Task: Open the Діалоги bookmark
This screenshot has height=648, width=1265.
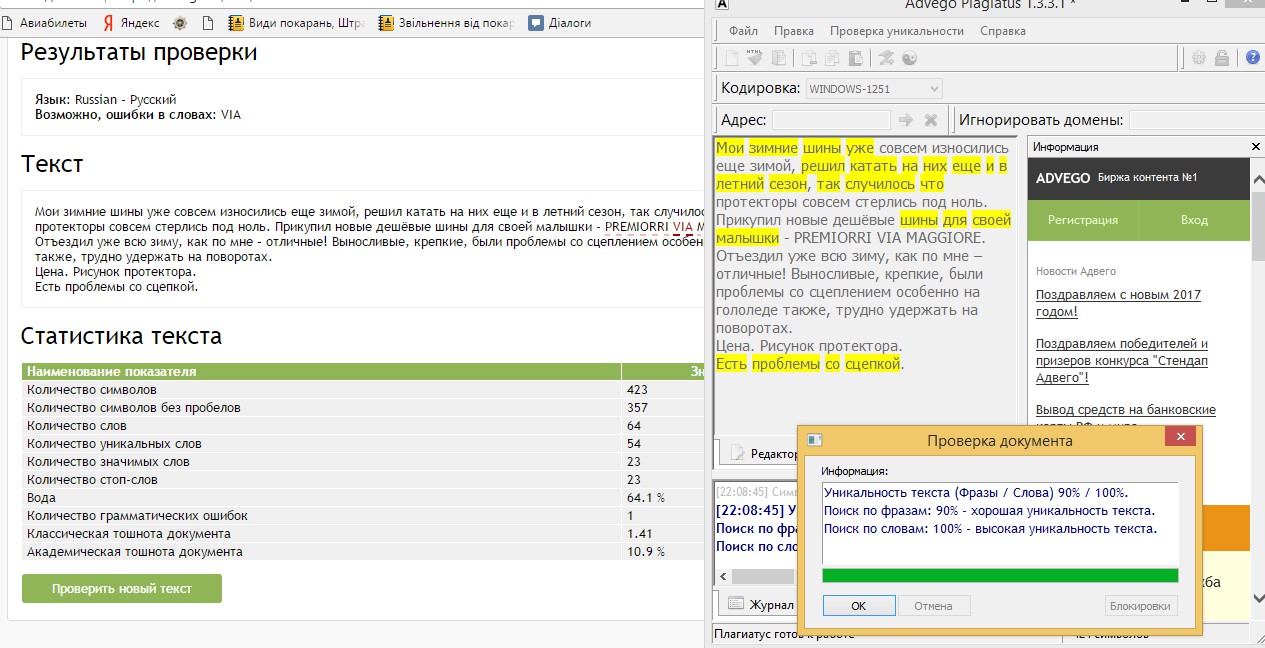Action: tap(559, 22)
